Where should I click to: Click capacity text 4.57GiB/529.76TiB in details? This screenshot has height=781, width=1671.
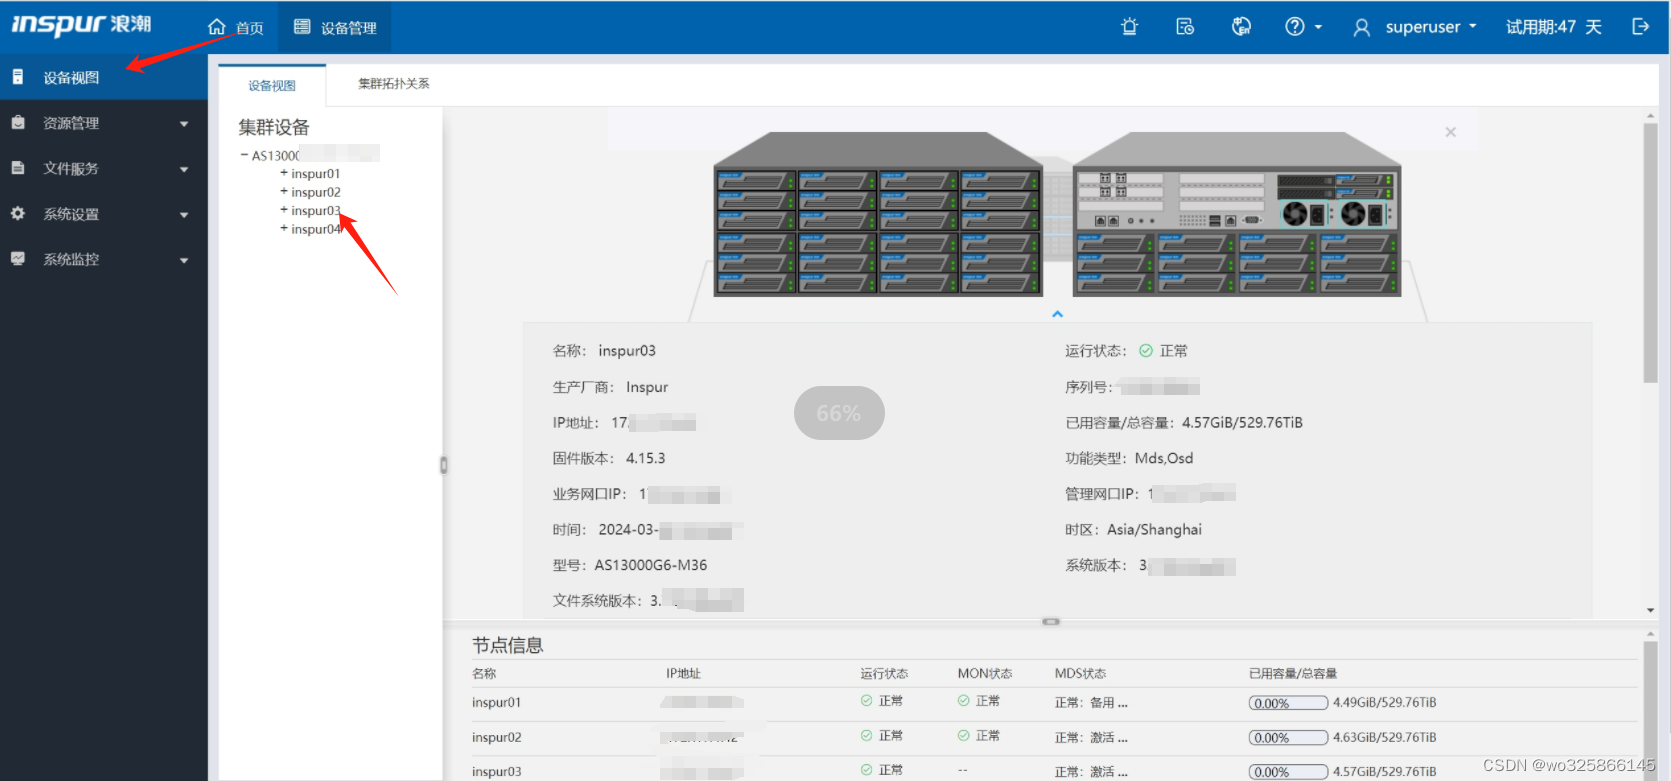1242,423
